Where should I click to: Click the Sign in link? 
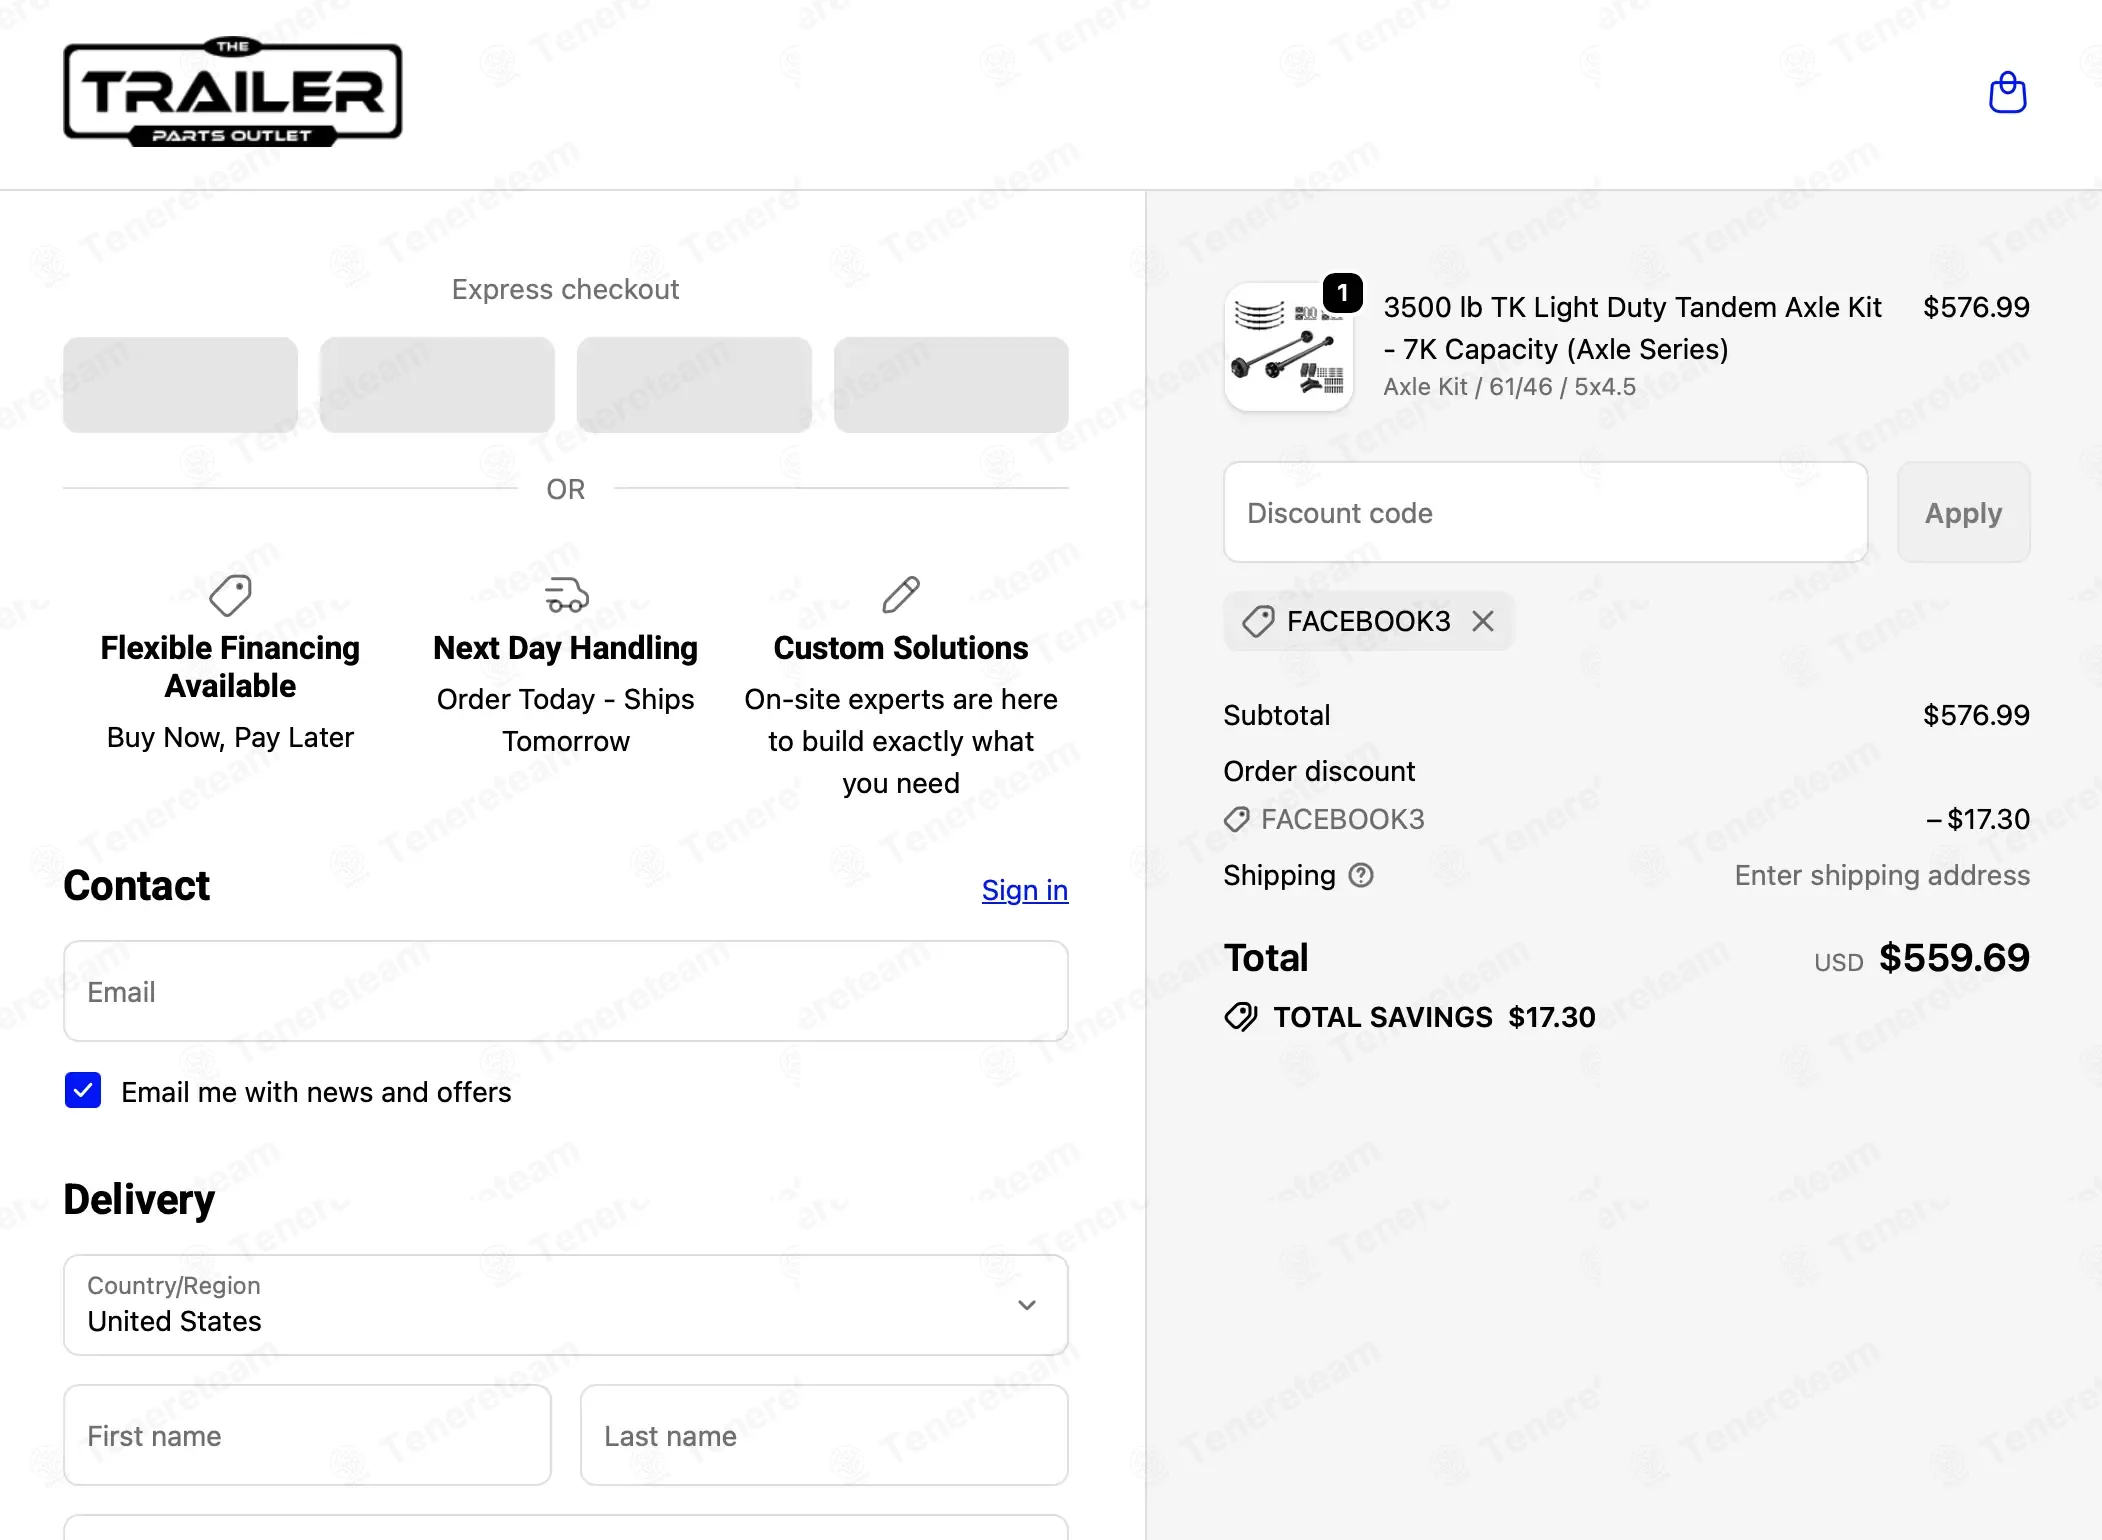1025,889
